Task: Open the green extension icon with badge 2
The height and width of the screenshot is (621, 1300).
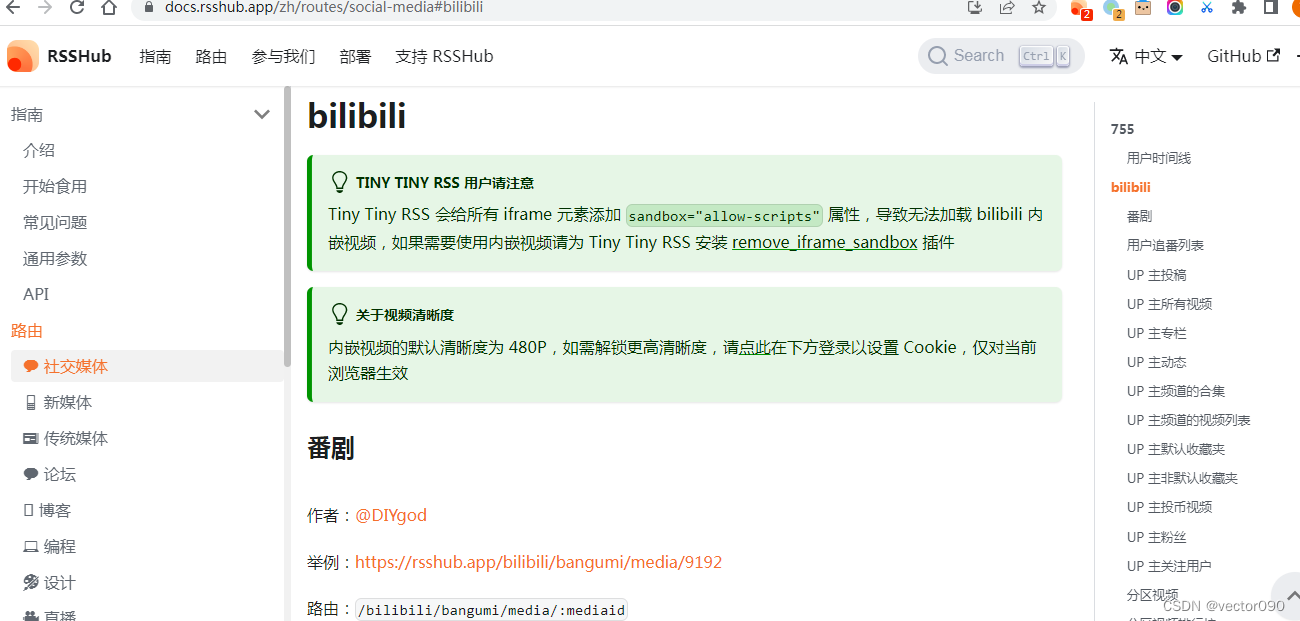Action: pos(1112,9)
